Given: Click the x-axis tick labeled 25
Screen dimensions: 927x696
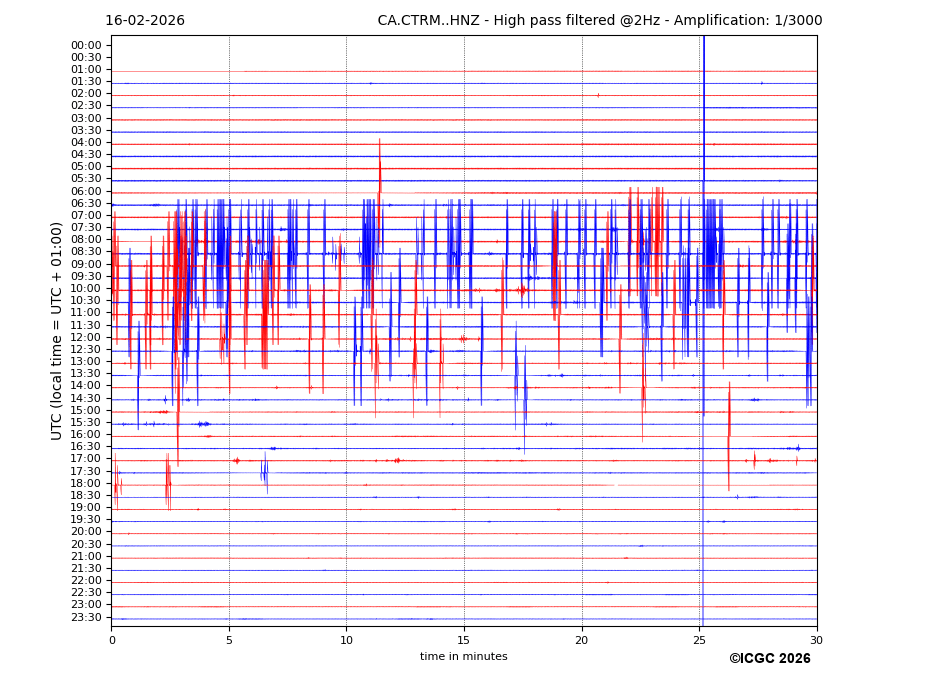Looking at the screenshot, I should [699, 640].
